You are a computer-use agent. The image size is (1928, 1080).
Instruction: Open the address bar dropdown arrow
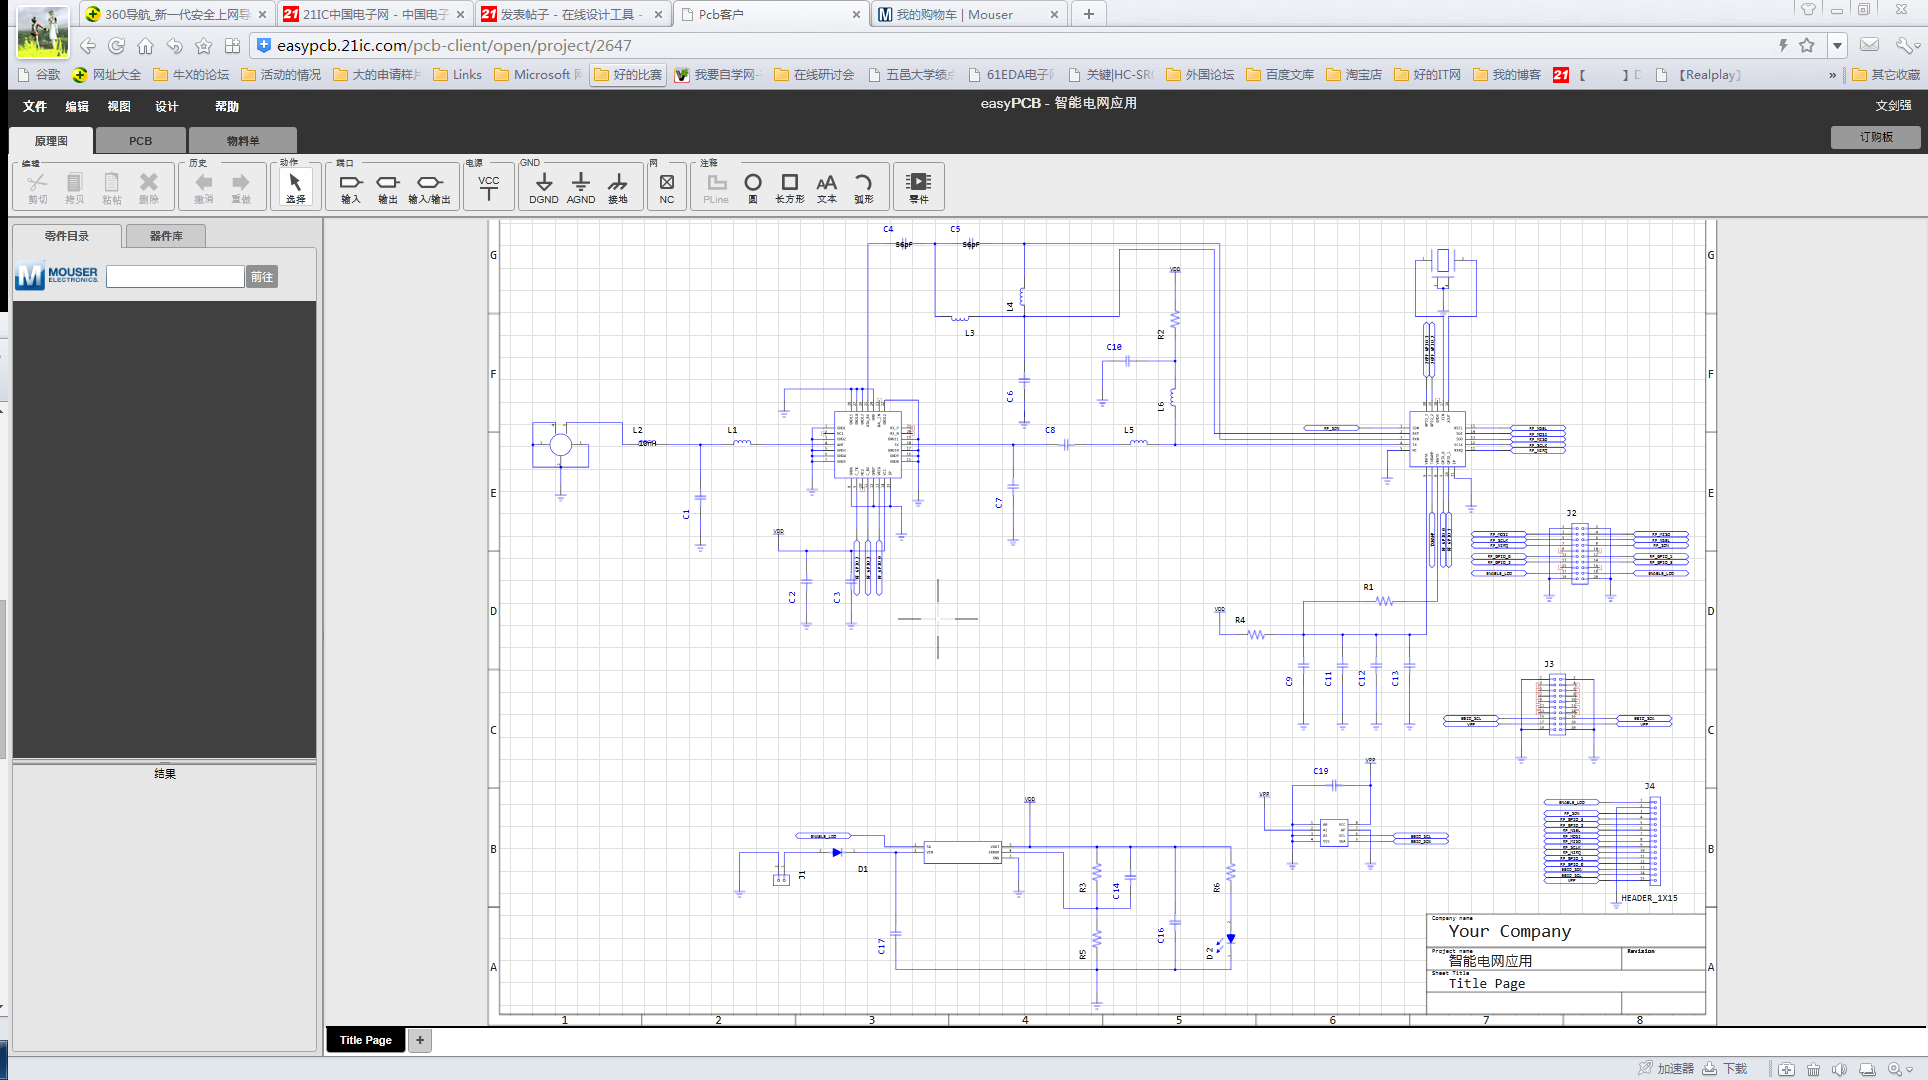[1837, 46]
